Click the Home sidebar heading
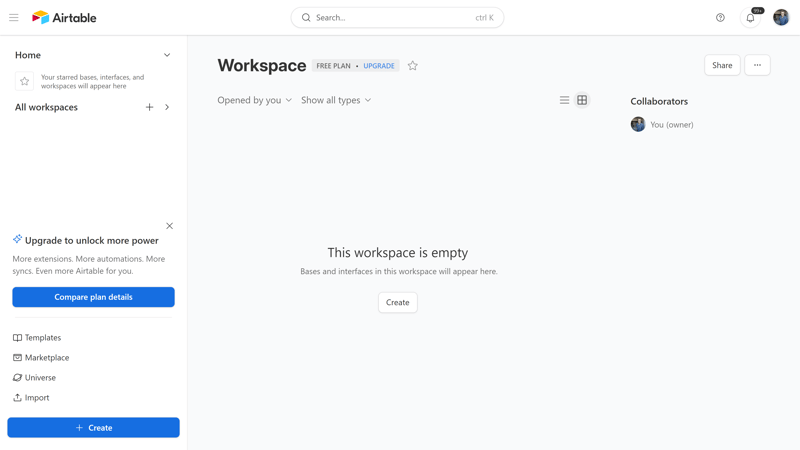 pos(28,55)
